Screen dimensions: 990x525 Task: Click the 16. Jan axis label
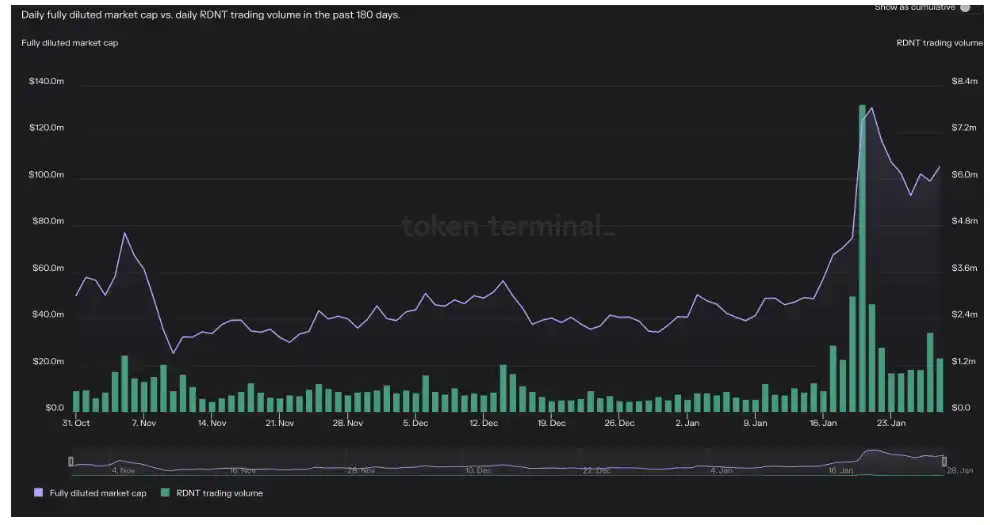(x=823, y=423)
